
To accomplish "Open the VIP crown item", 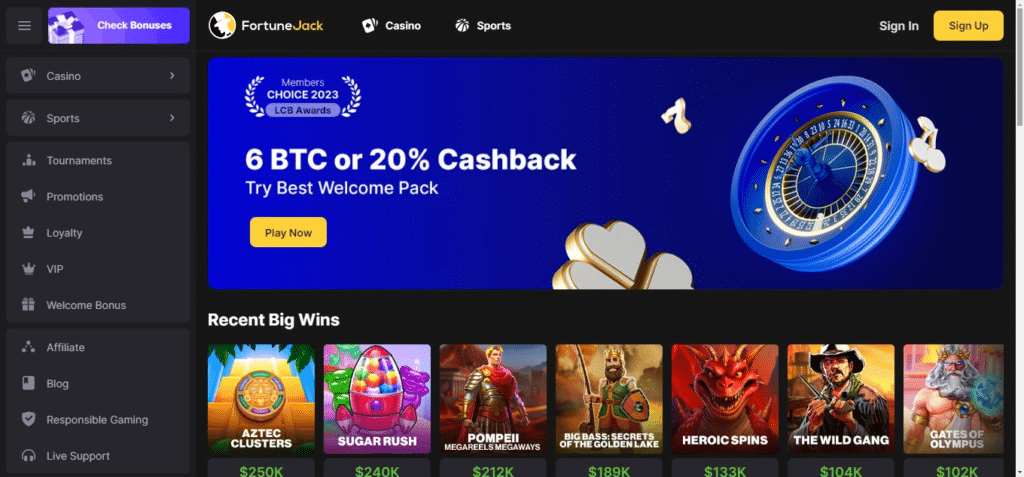I will point(98,269).
